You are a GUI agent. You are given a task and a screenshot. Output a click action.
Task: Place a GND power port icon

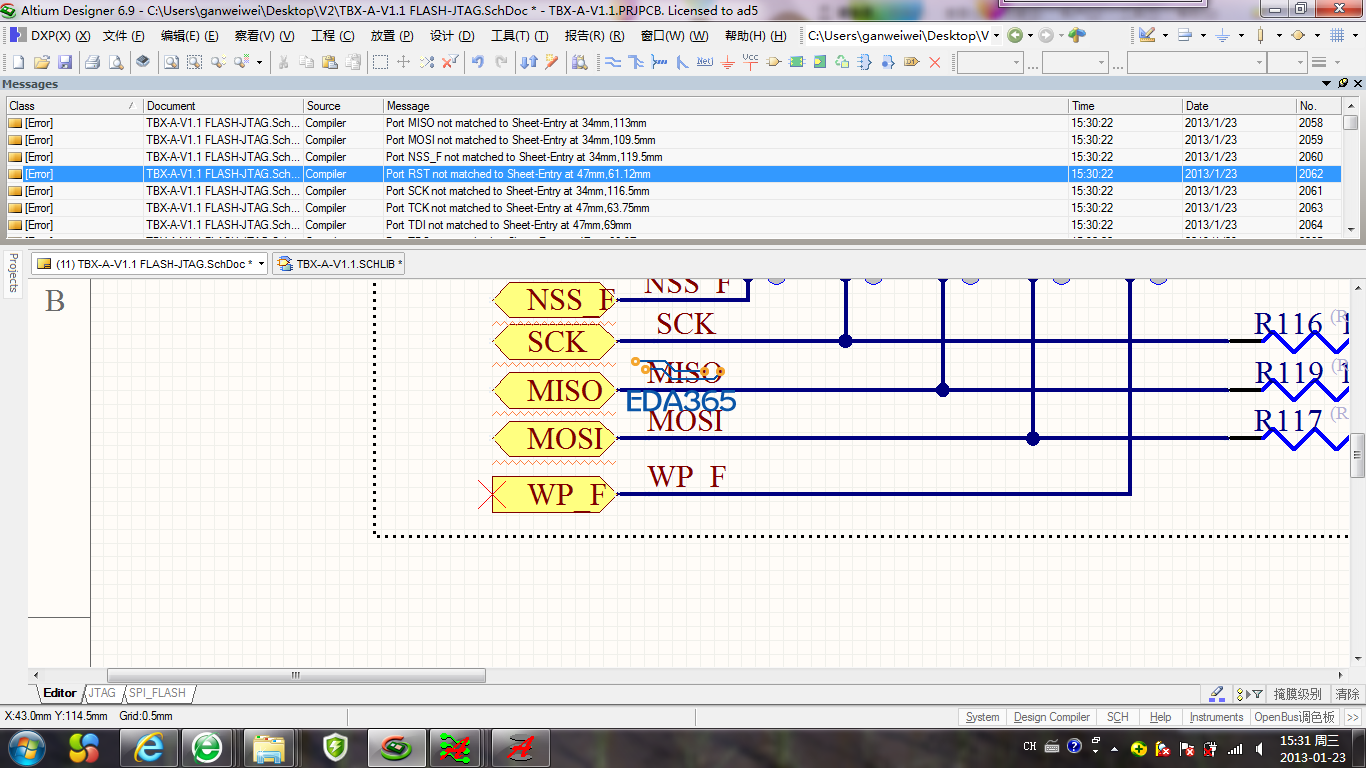point(727,62)
